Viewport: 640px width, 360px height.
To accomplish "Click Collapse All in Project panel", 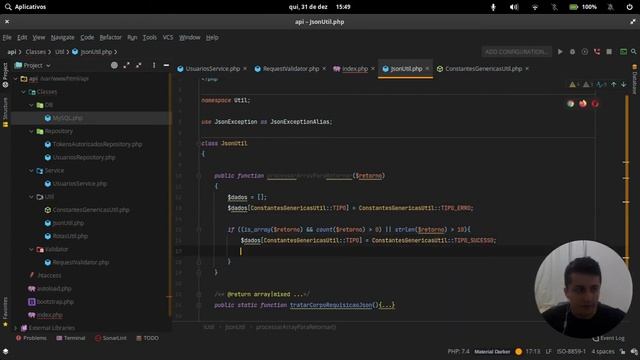I will (139, 65).
